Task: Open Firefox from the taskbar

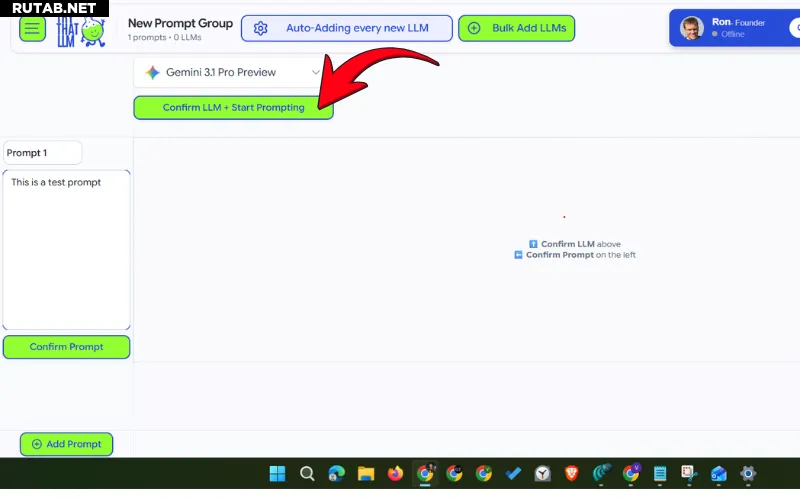Action: click(x=395, y=473)
